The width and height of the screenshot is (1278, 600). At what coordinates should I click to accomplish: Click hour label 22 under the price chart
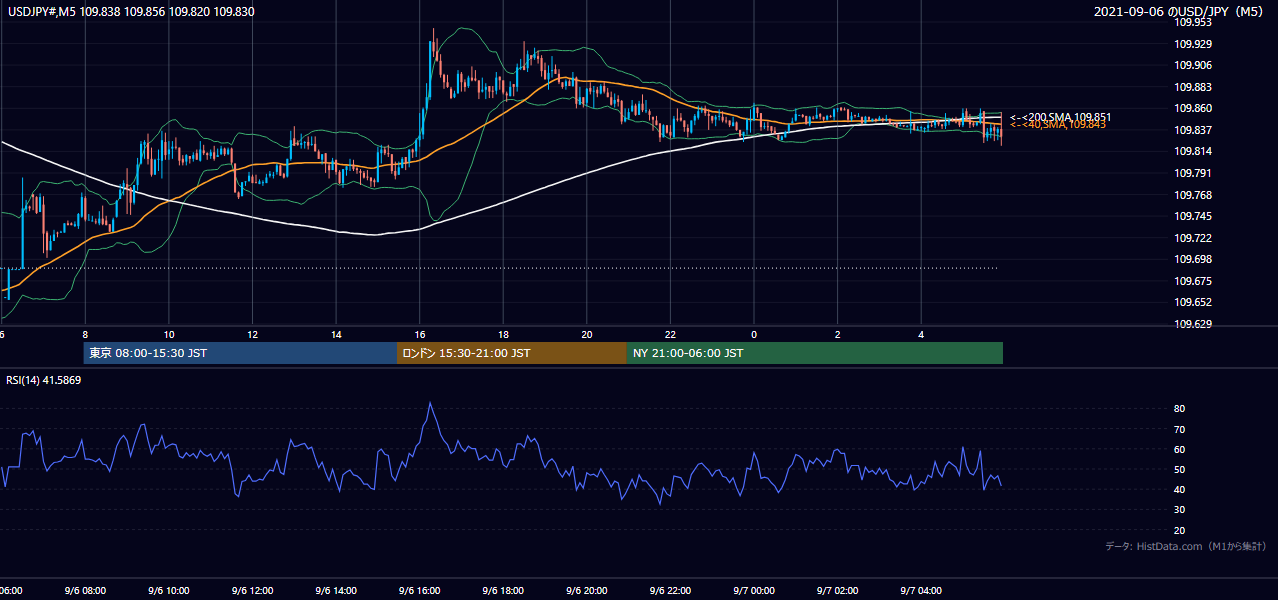(670, 334)
